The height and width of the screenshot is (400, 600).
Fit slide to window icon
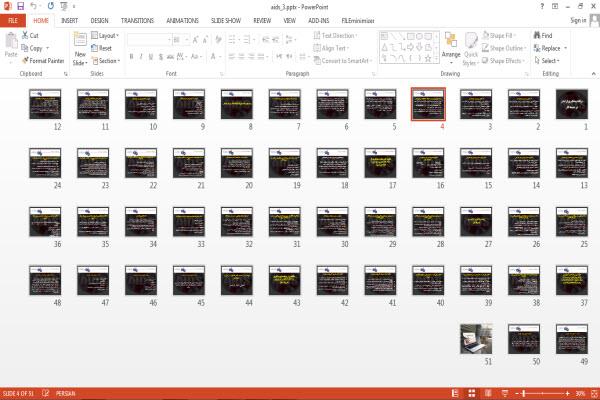point(594,393)
